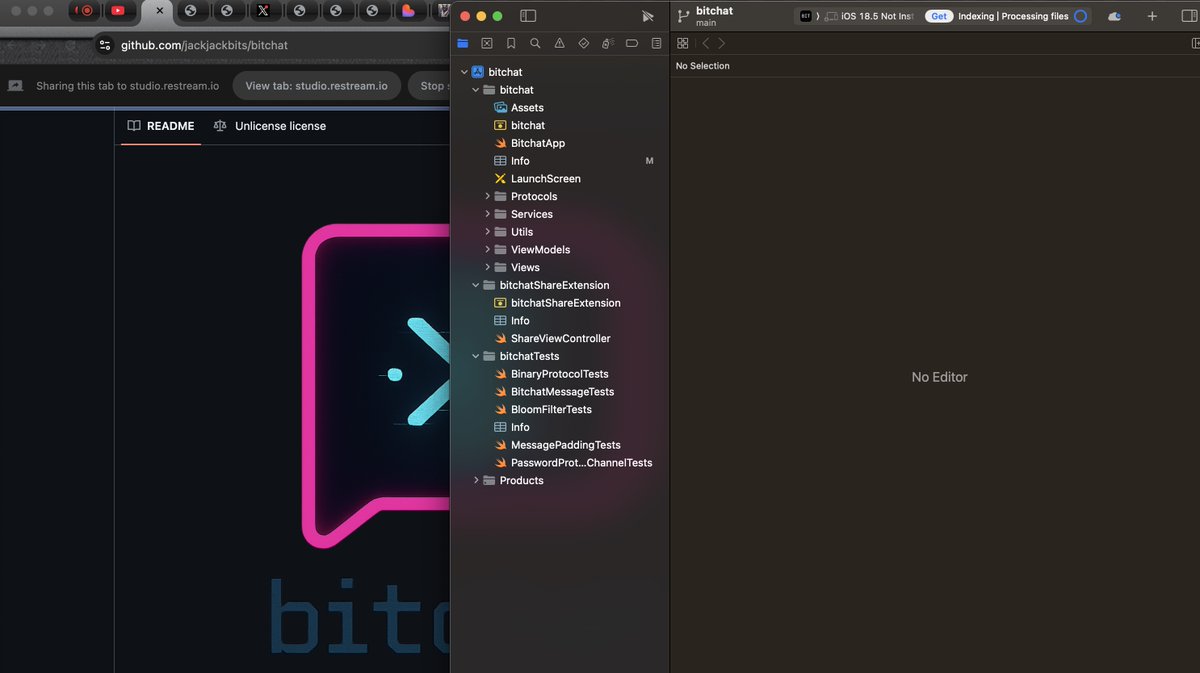1200x673 pixels.
Task: Open the Library with the plus button
Action: tap(1152, 16)
